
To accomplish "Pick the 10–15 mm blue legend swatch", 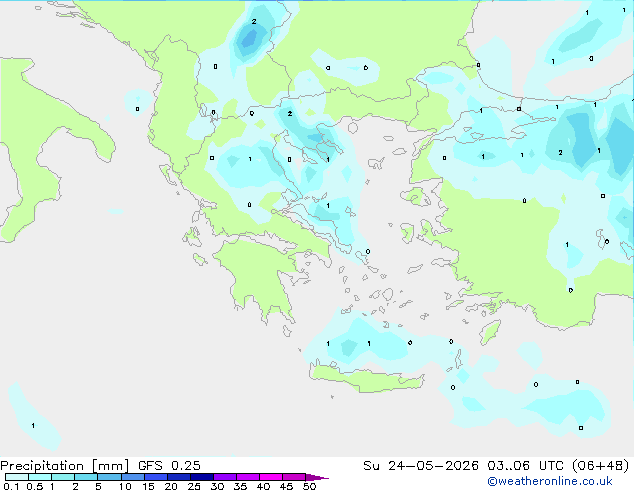I will (x=132, y=477).
